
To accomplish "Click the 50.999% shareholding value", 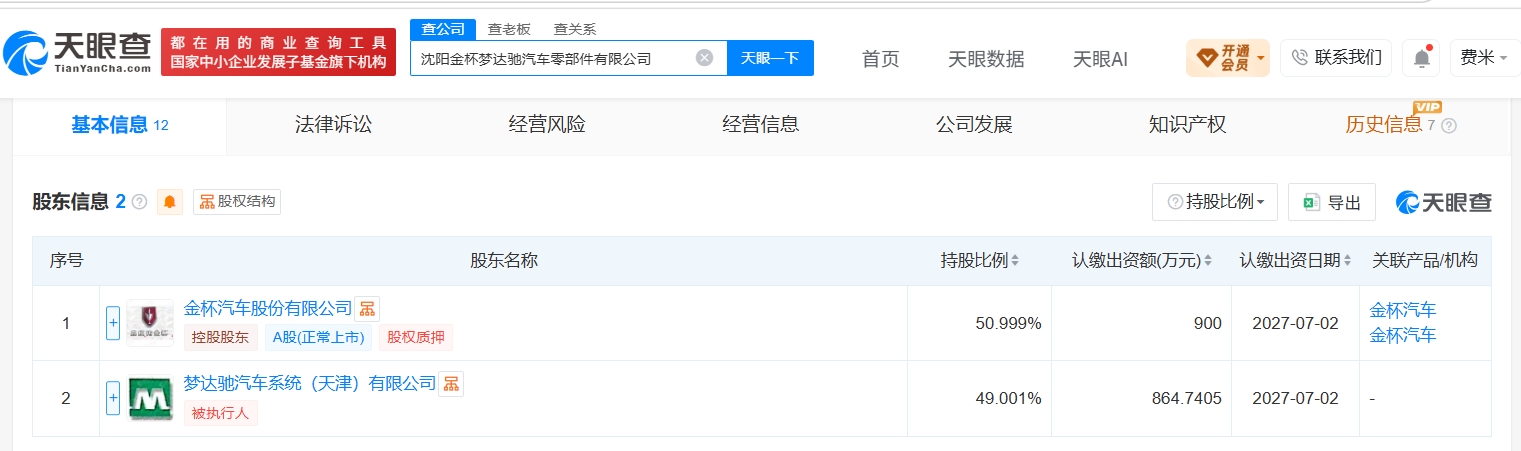I will [x=1008, y=323].
